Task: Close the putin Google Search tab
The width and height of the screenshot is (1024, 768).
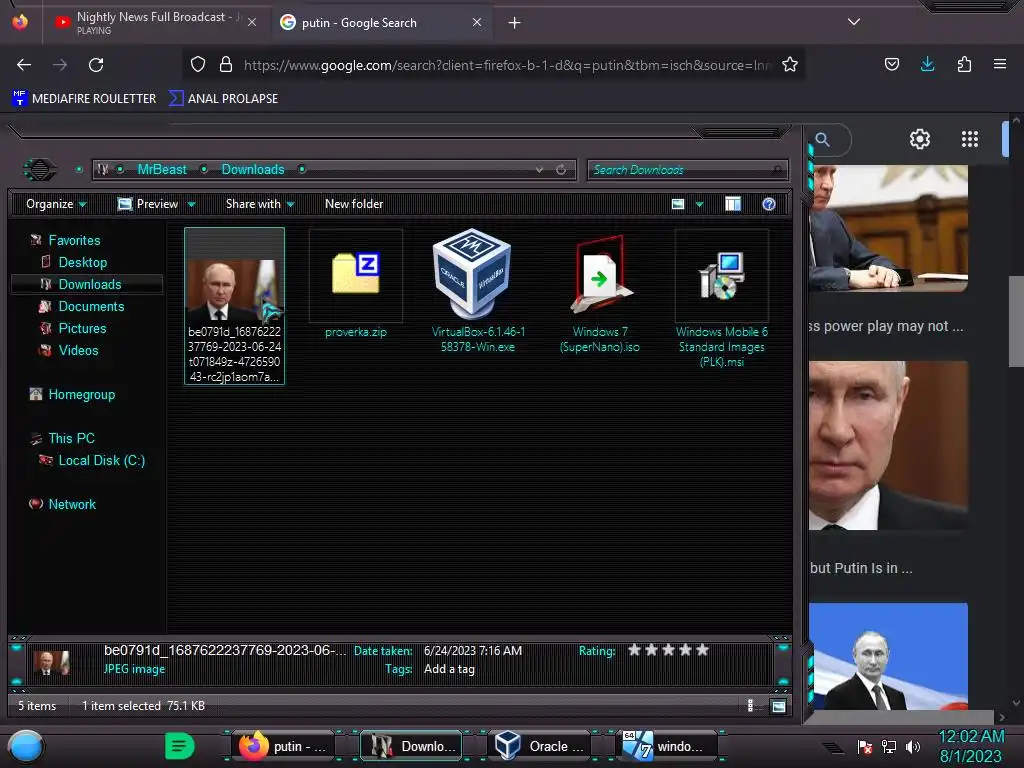Action: (x=477, y=22)
